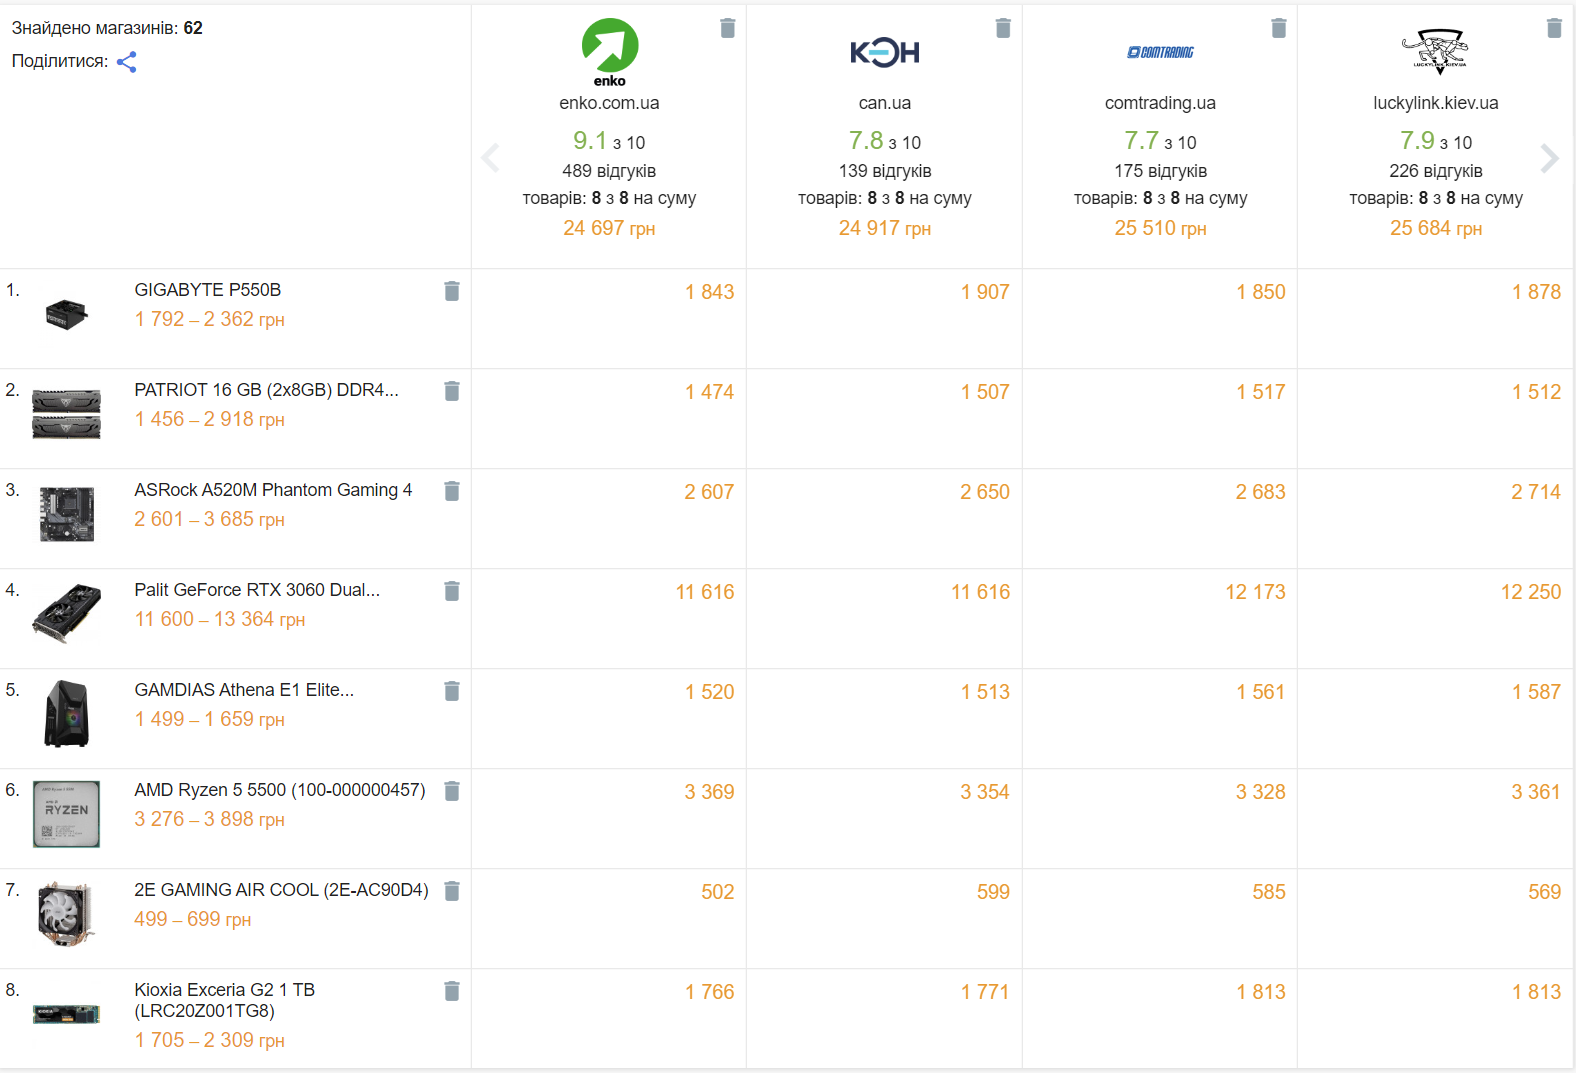The height and width of the screenshot is (1073, 1576).
Task: Click the enko store logo
Action: pos(610,52)
